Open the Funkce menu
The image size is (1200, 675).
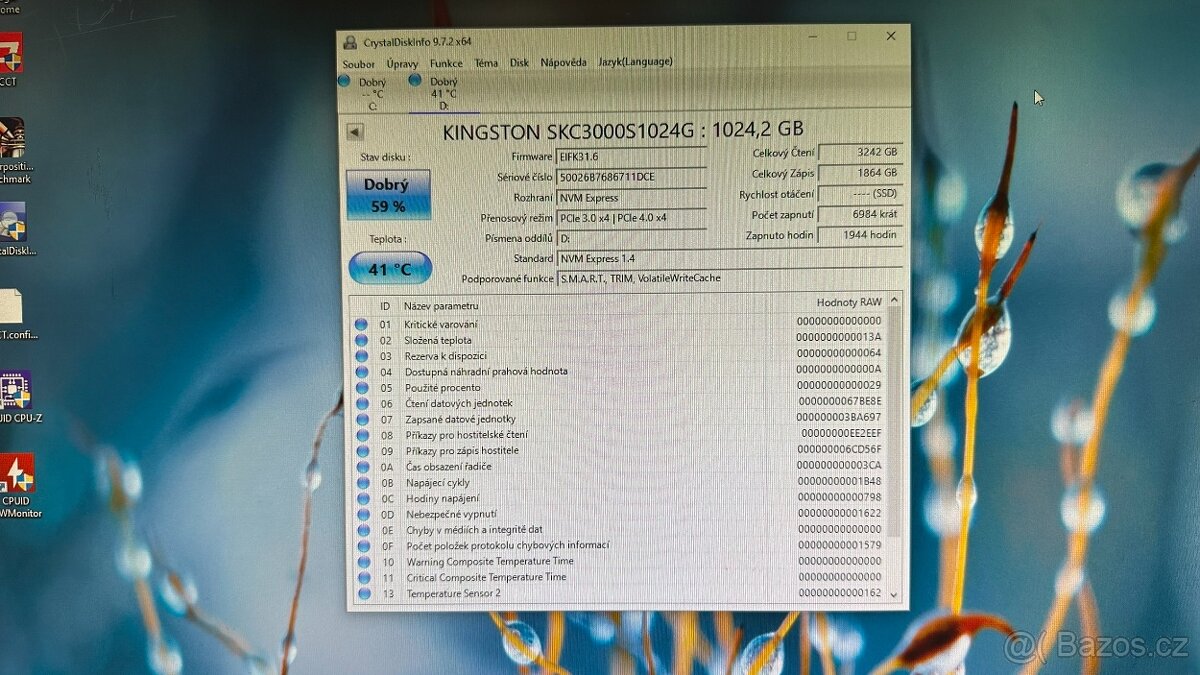[446, 62]
